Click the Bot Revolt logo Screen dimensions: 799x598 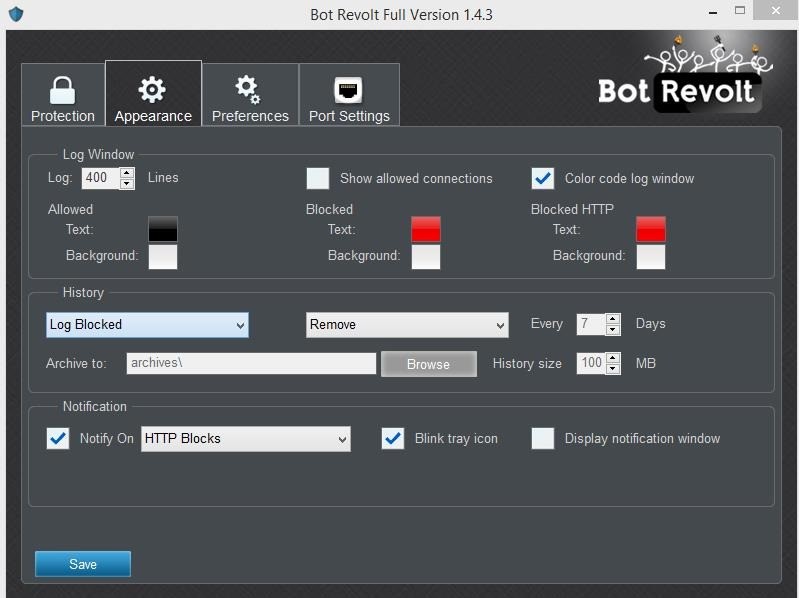tap(684, 75)
